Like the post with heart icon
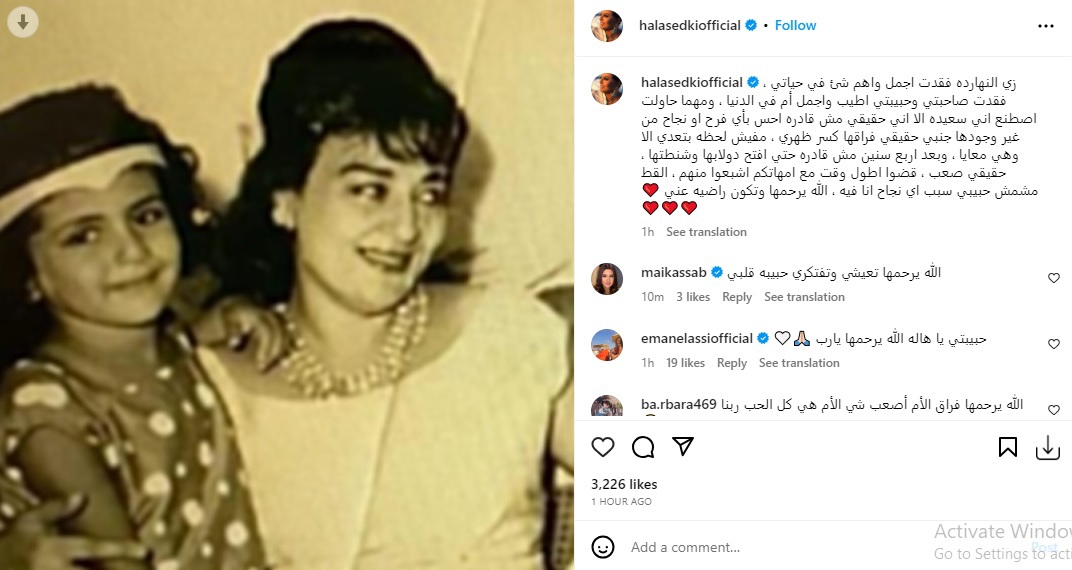The height and width of the screenshot is (570, 1072). coord(602,447)
